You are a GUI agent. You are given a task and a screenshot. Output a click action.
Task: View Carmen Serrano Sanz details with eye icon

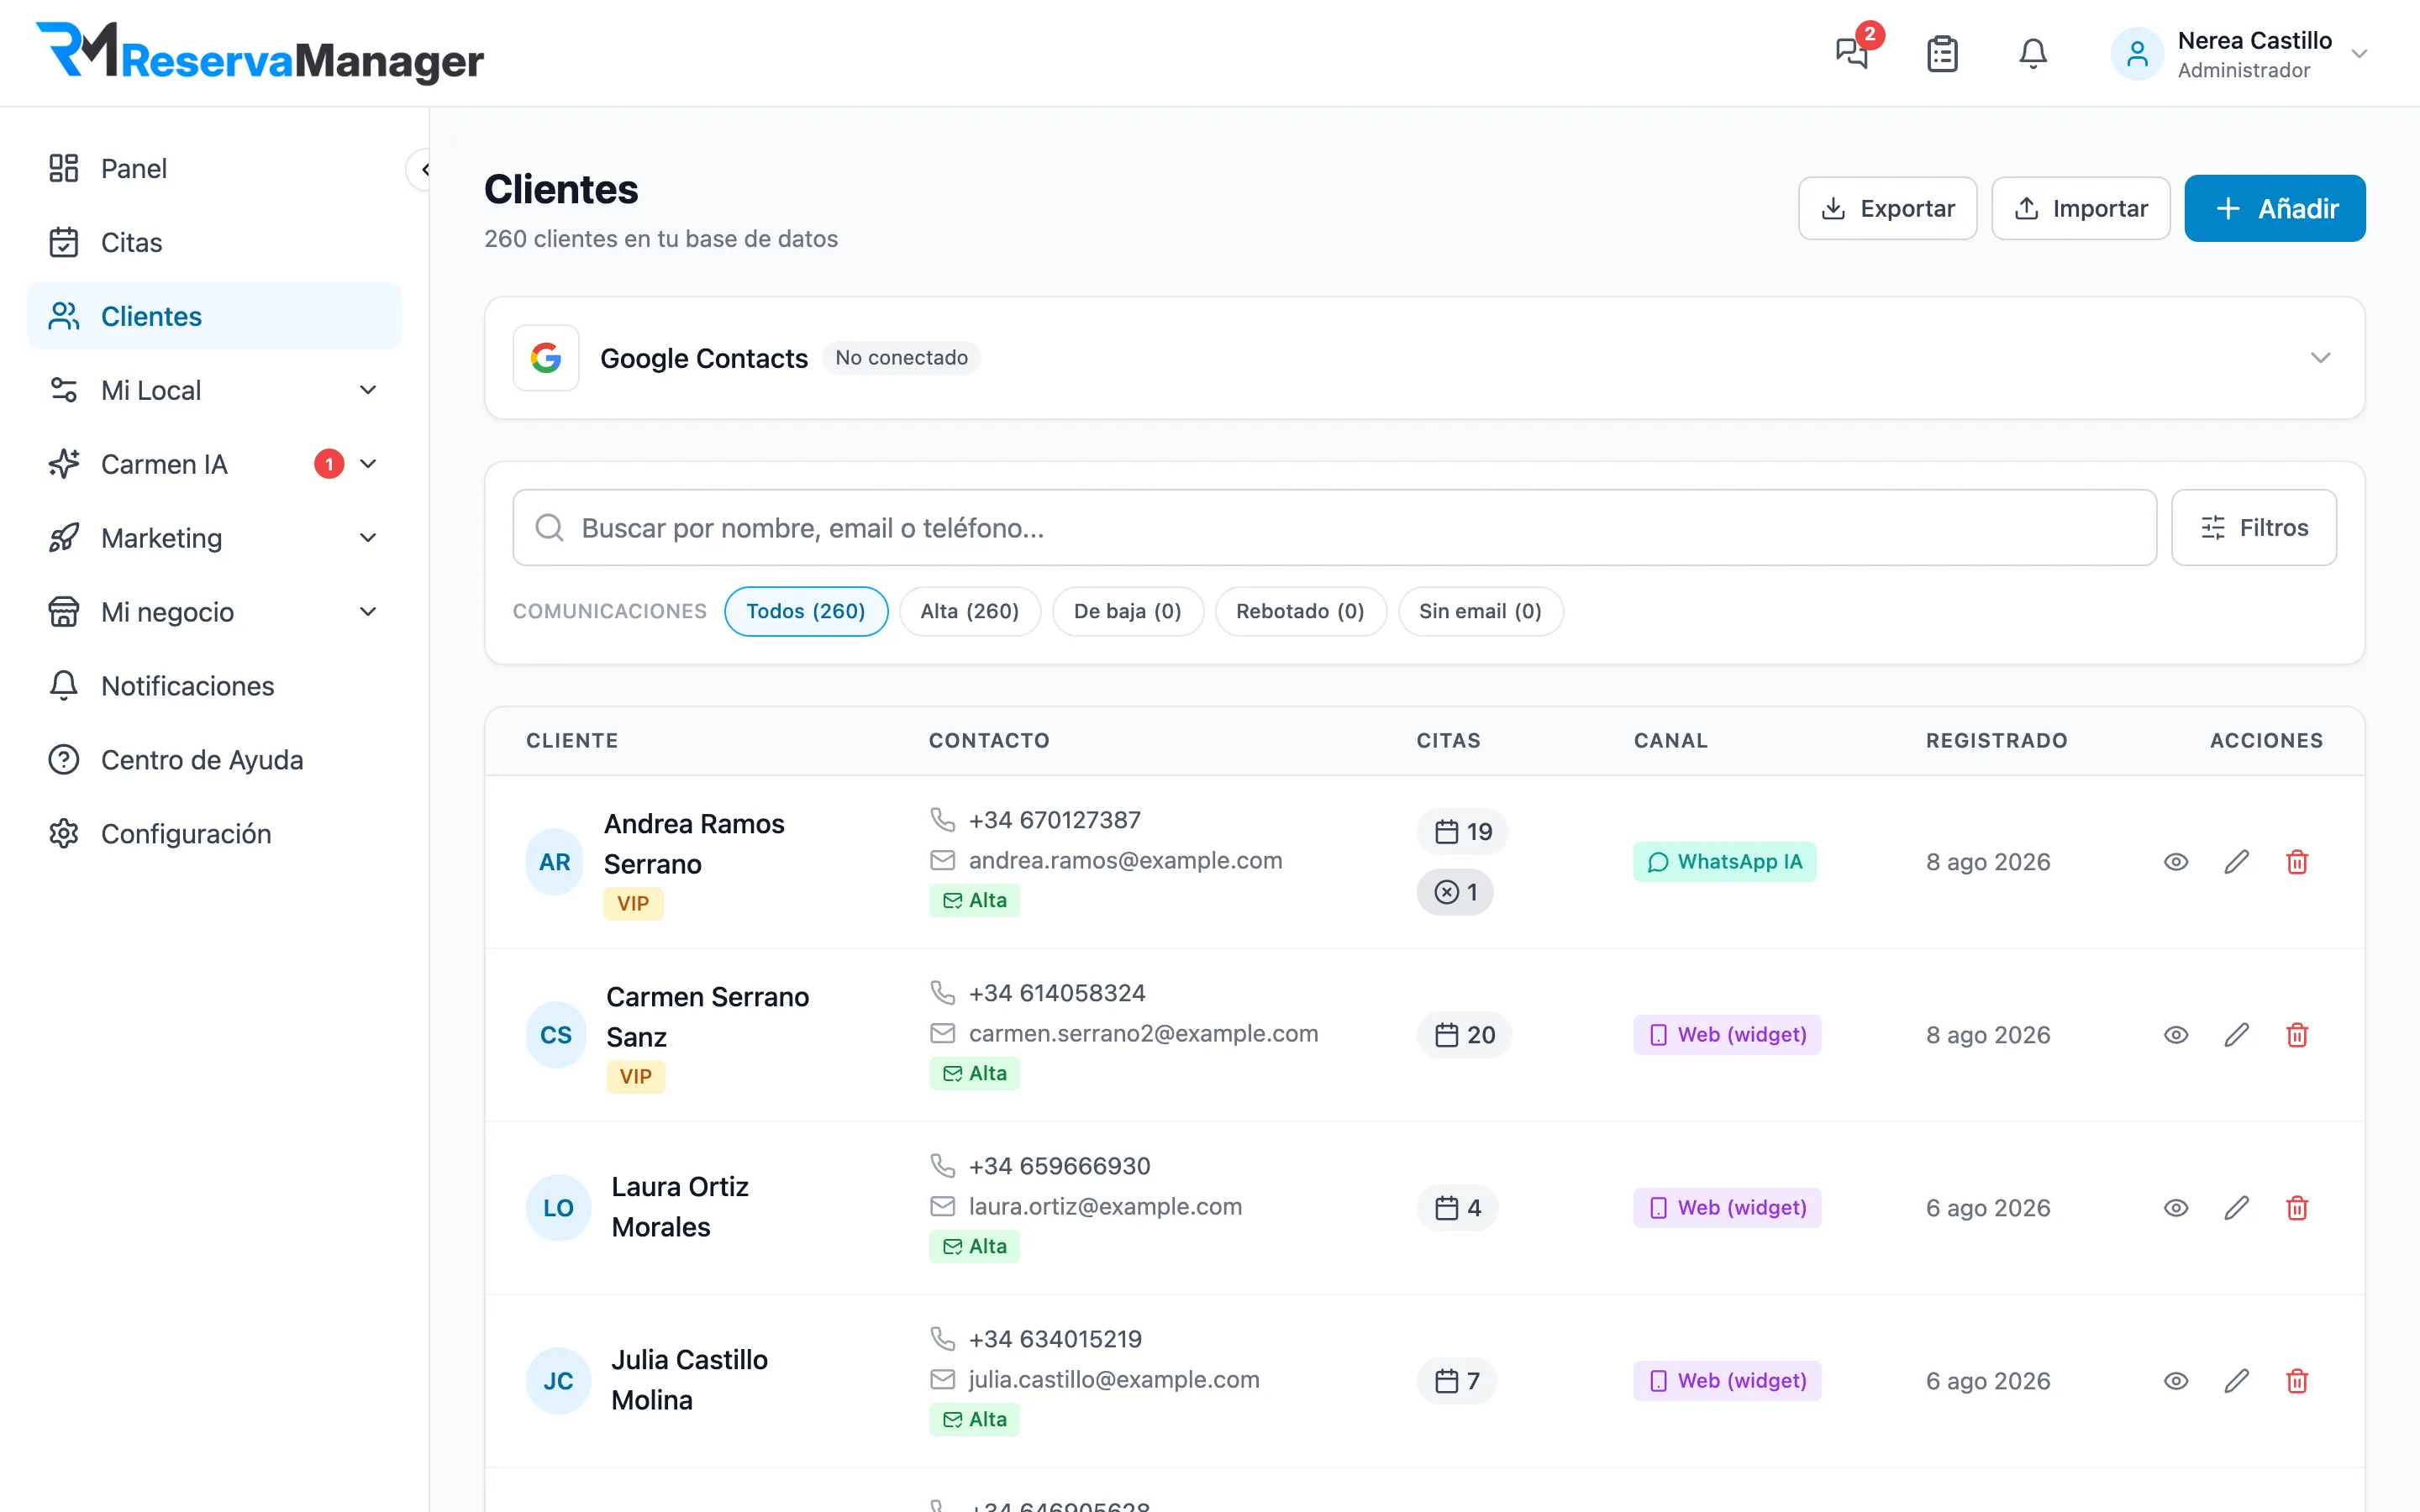[x=2175, y=1034]
